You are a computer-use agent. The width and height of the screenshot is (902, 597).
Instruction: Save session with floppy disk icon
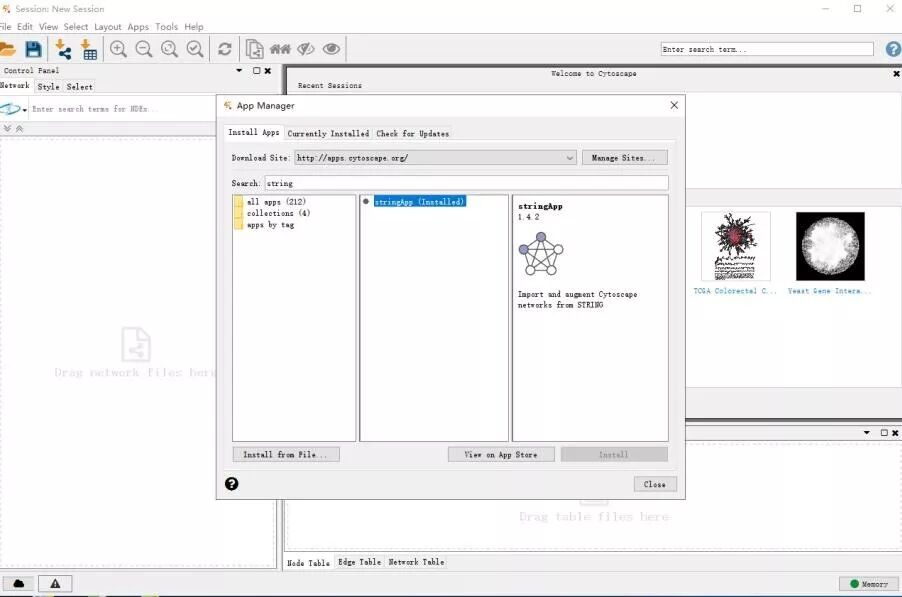click(33, 49)
